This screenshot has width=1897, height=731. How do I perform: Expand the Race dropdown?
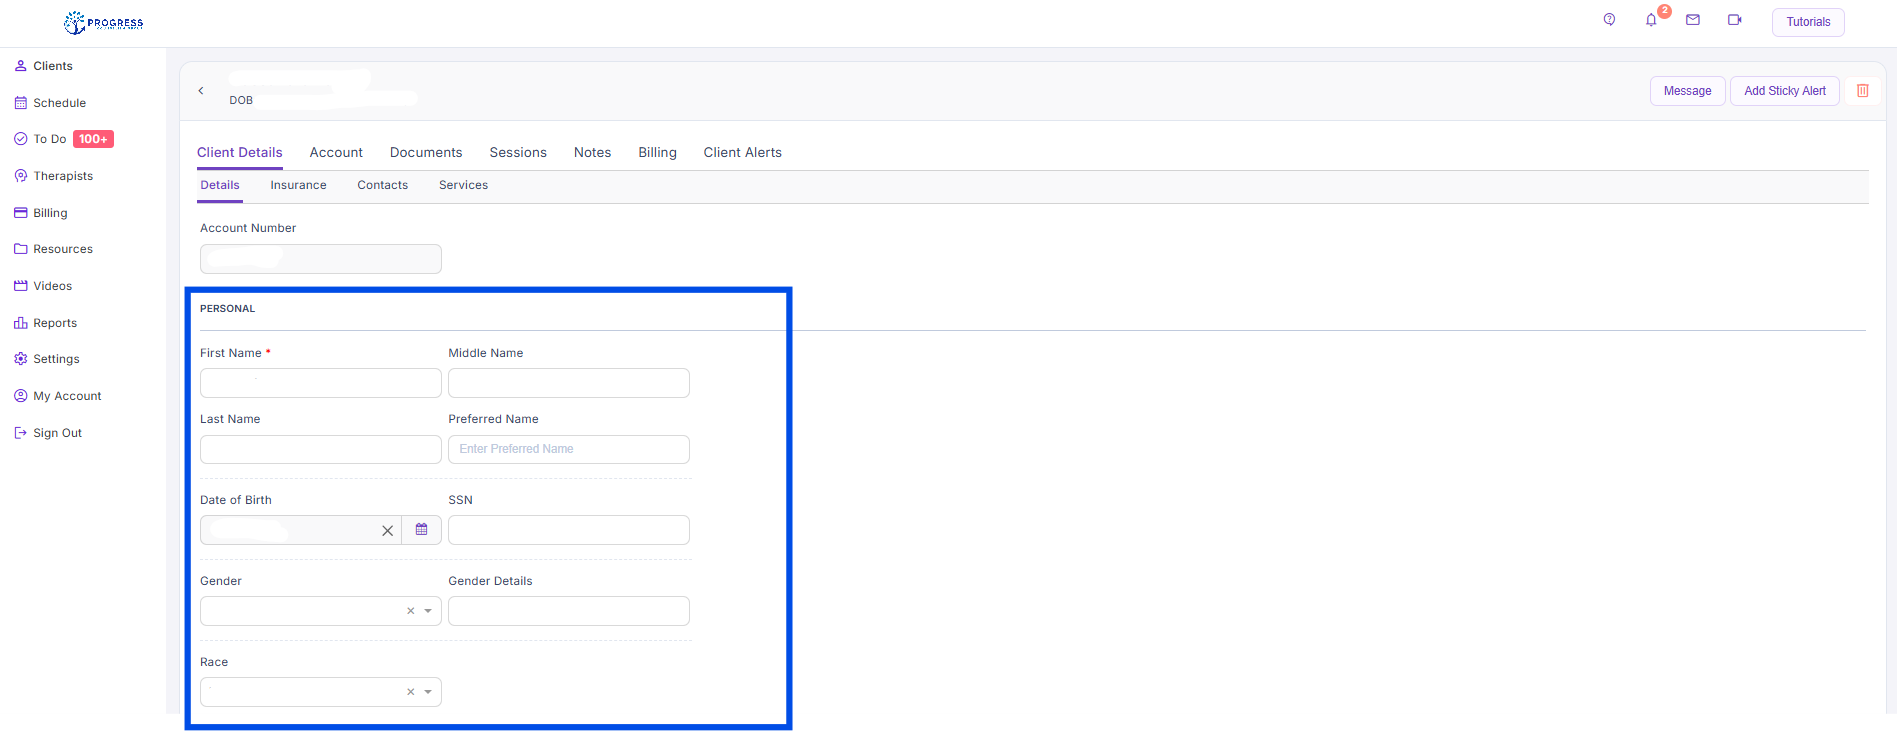tap(428, 692)
